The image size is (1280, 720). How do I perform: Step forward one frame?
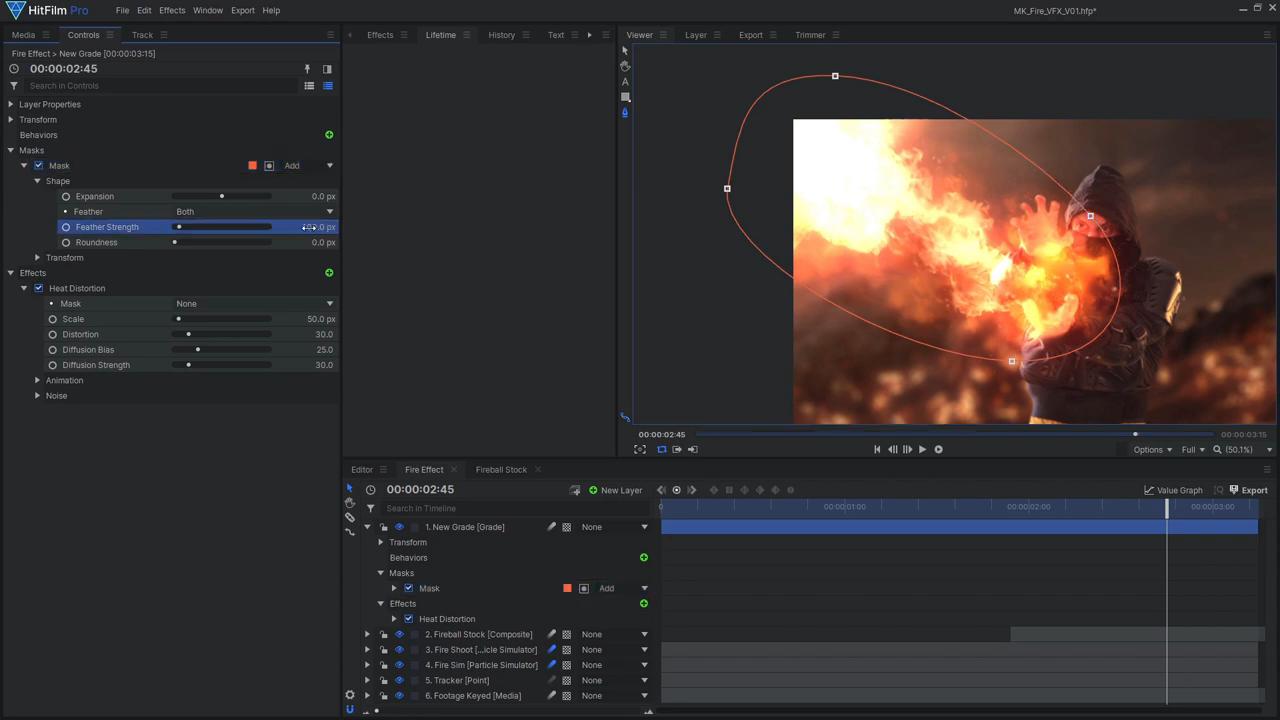pyautogui.click(x=907, y=450)
